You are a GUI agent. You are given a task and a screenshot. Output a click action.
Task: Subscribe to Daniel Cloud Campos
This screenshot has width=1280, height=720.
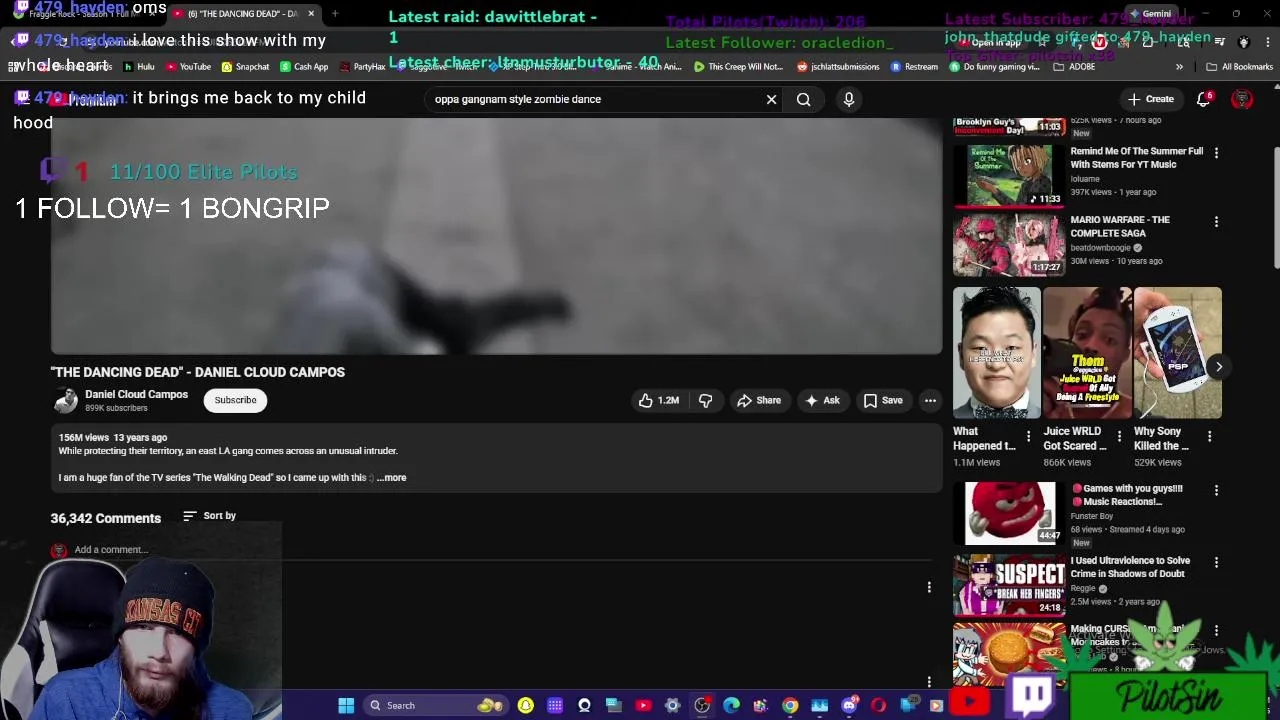pyautogui.click(x=235, y=400)
